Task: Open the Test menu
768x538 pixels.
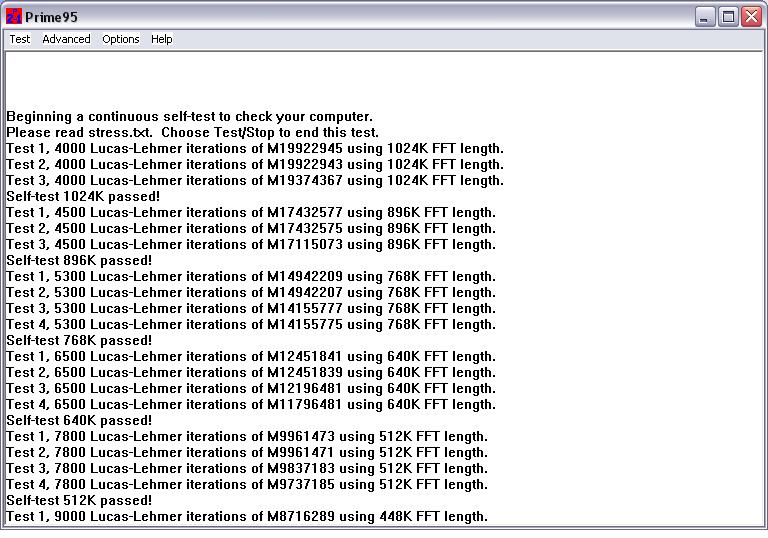Action: tap(20, 39)
